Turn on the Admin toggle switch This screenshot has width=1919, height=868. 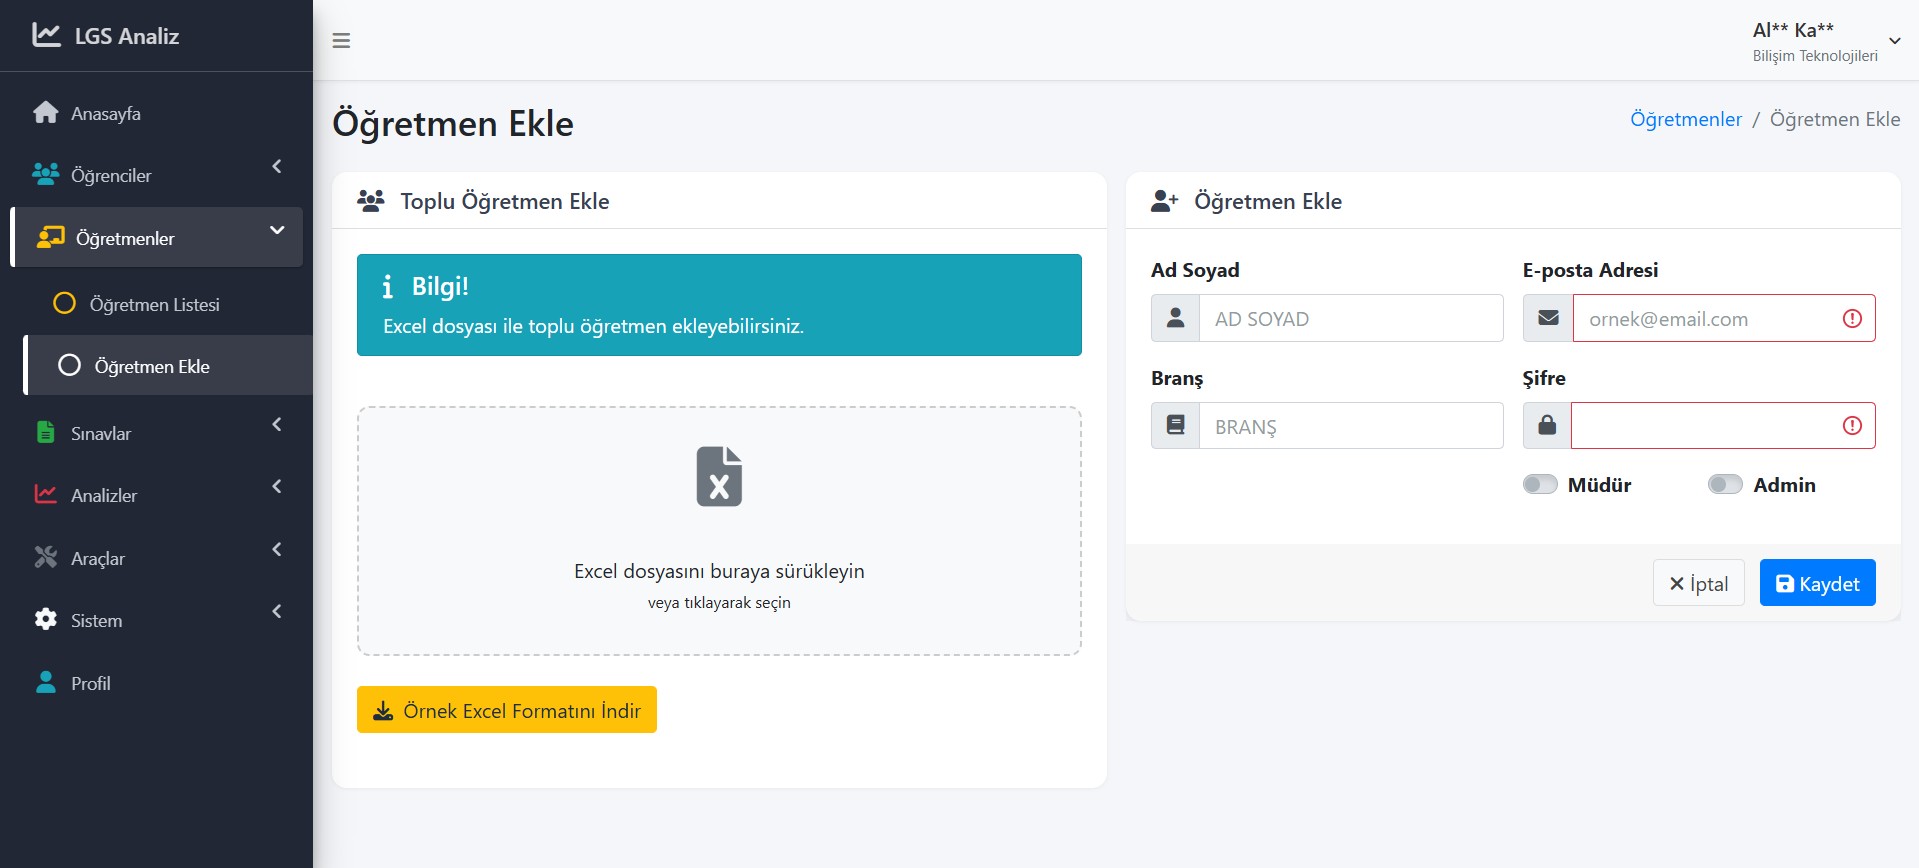1725,485
